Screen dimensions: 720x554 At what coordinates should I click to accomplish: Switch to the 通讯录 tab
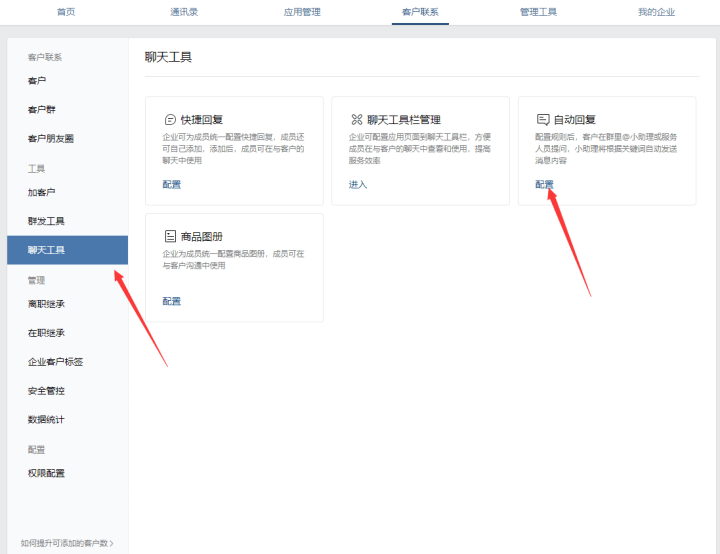(184, 12)
